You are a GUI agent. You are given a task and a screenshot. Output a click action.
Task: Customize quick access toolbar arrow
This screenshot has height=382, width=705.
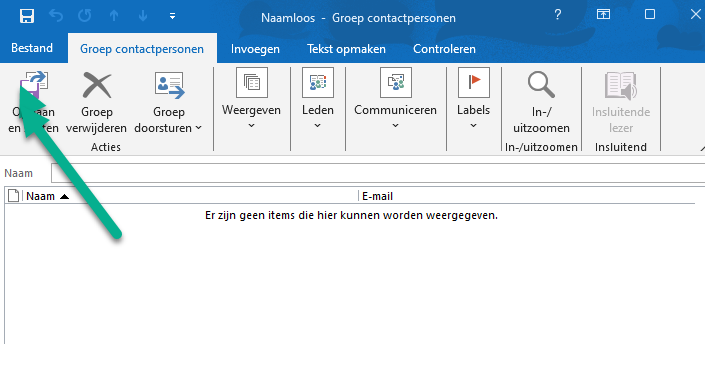click(172, 16)
